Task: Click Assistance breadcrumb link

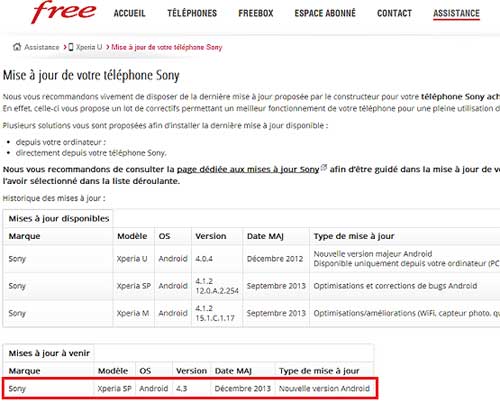Action: pos(41,47)
